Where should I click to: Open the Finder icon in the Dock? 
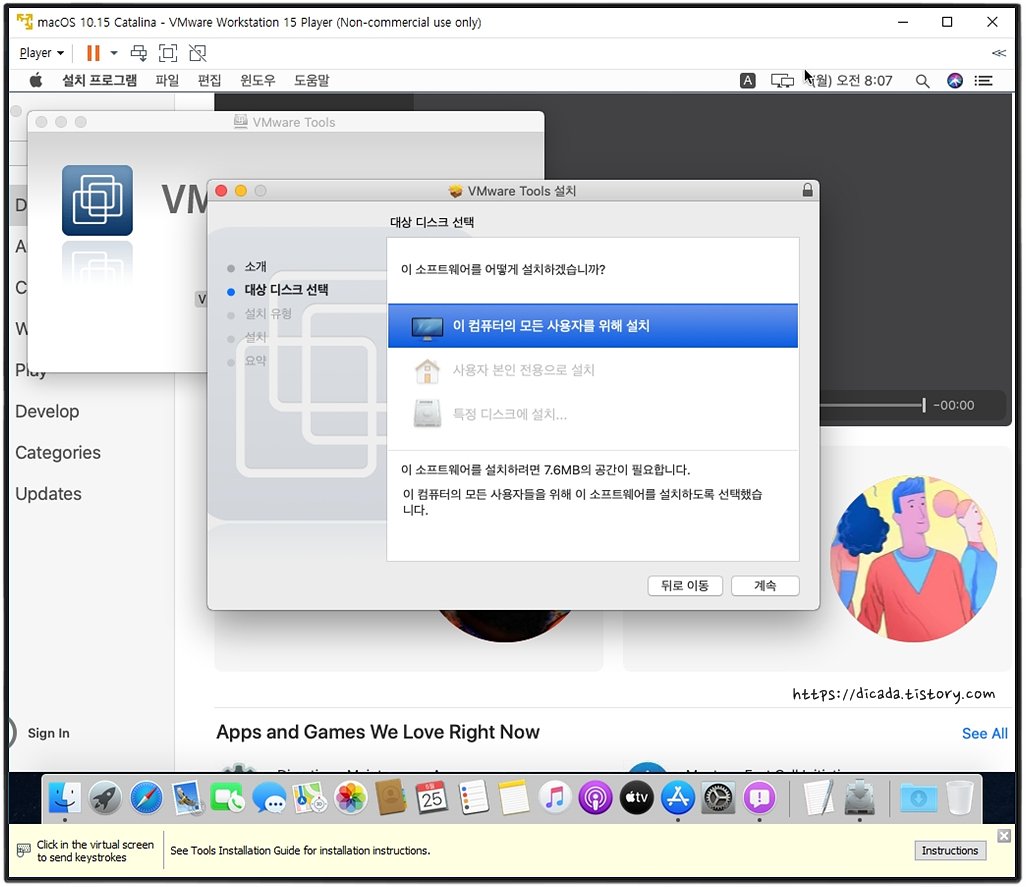pos(64,798)
